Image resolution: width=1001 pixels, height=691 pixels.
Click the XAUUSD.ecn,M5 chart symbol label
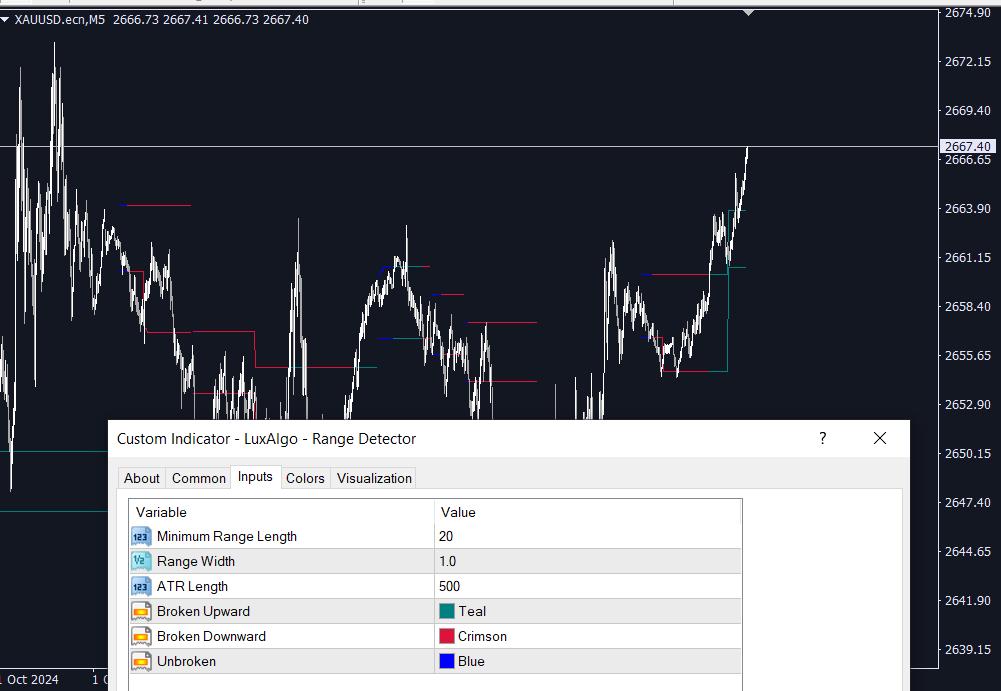[59, 20]
